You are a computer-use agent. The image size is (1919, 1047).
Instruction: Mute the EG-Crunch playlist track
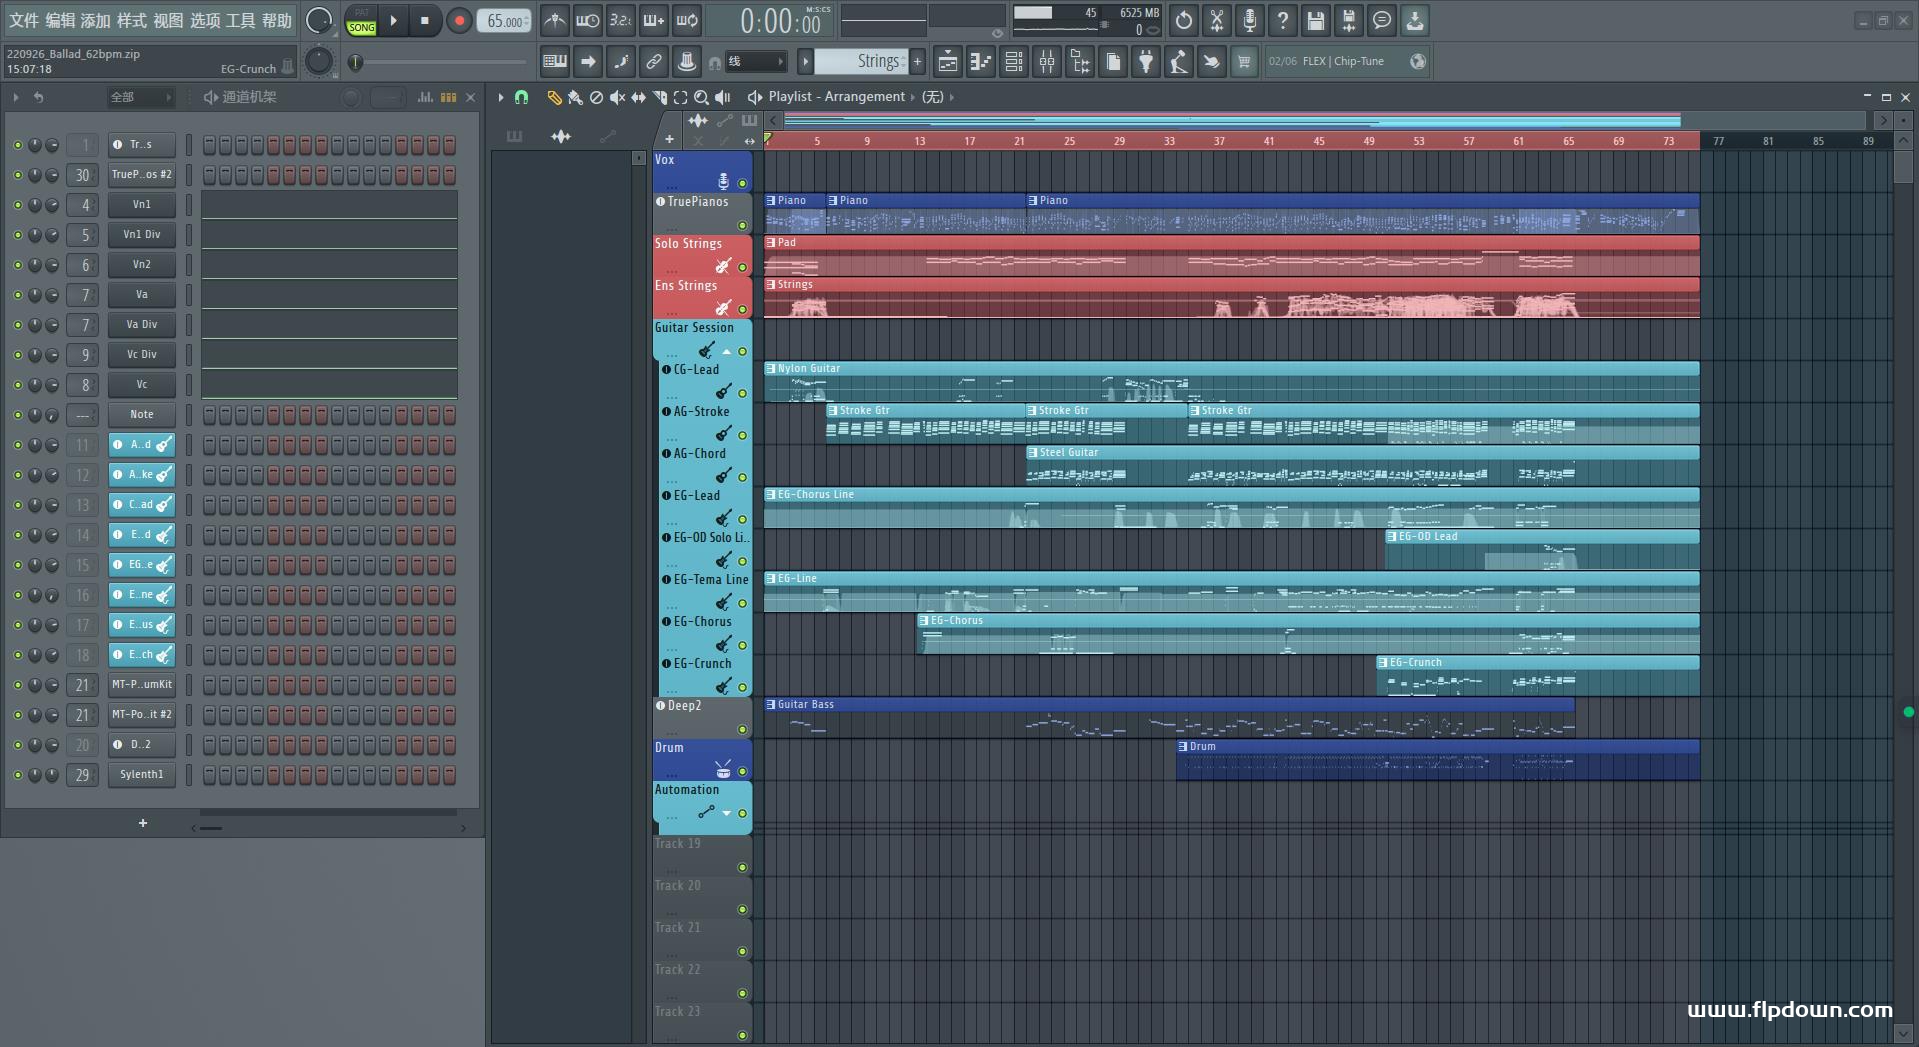click(742, 687)
